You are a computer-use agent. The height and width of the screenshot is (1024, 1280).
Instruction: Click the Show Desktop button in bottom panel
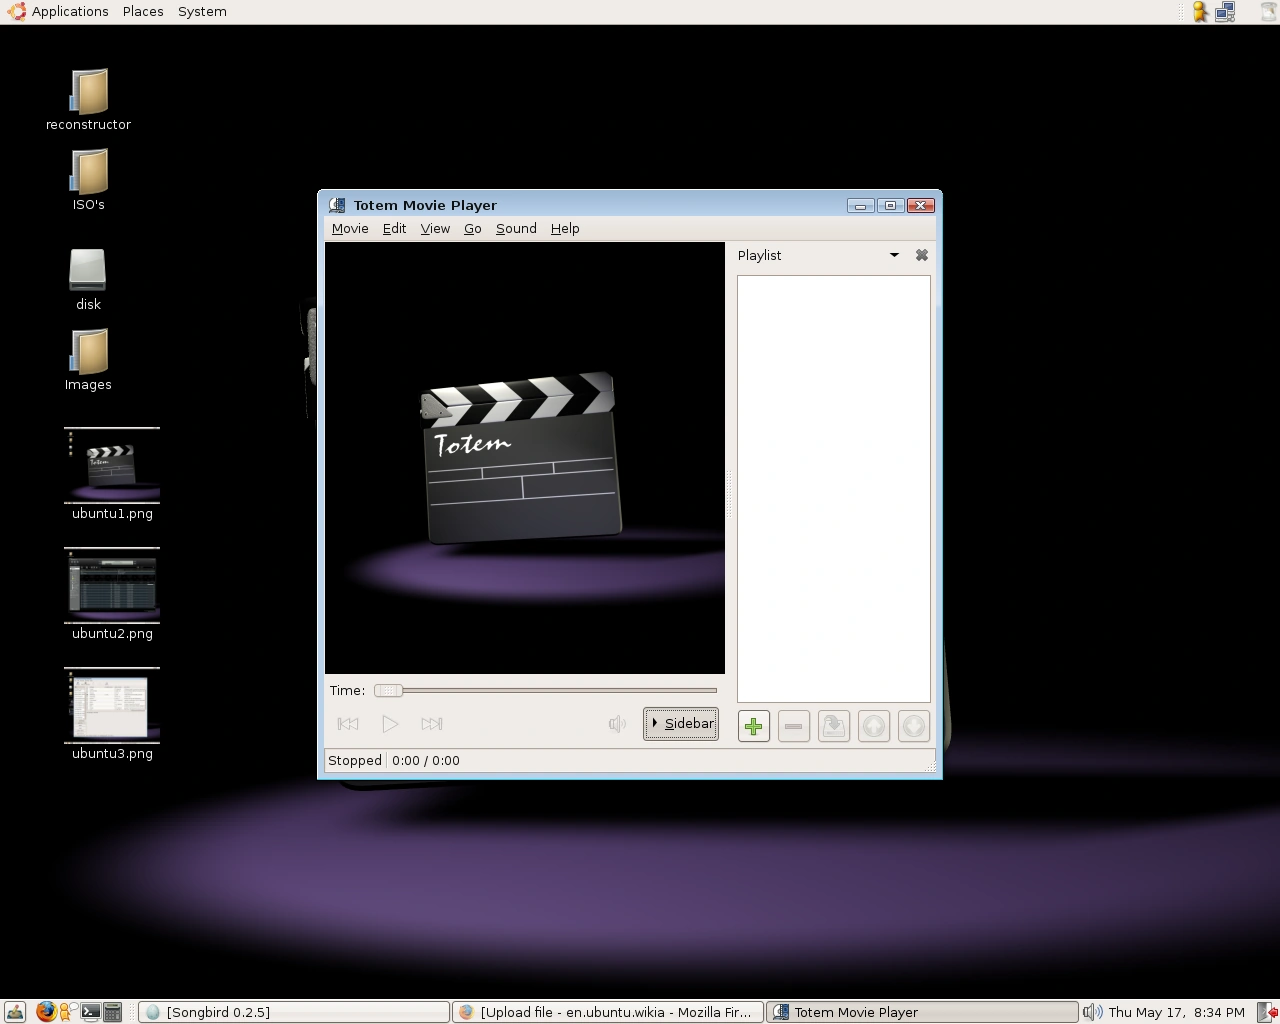pos(15,1012)
